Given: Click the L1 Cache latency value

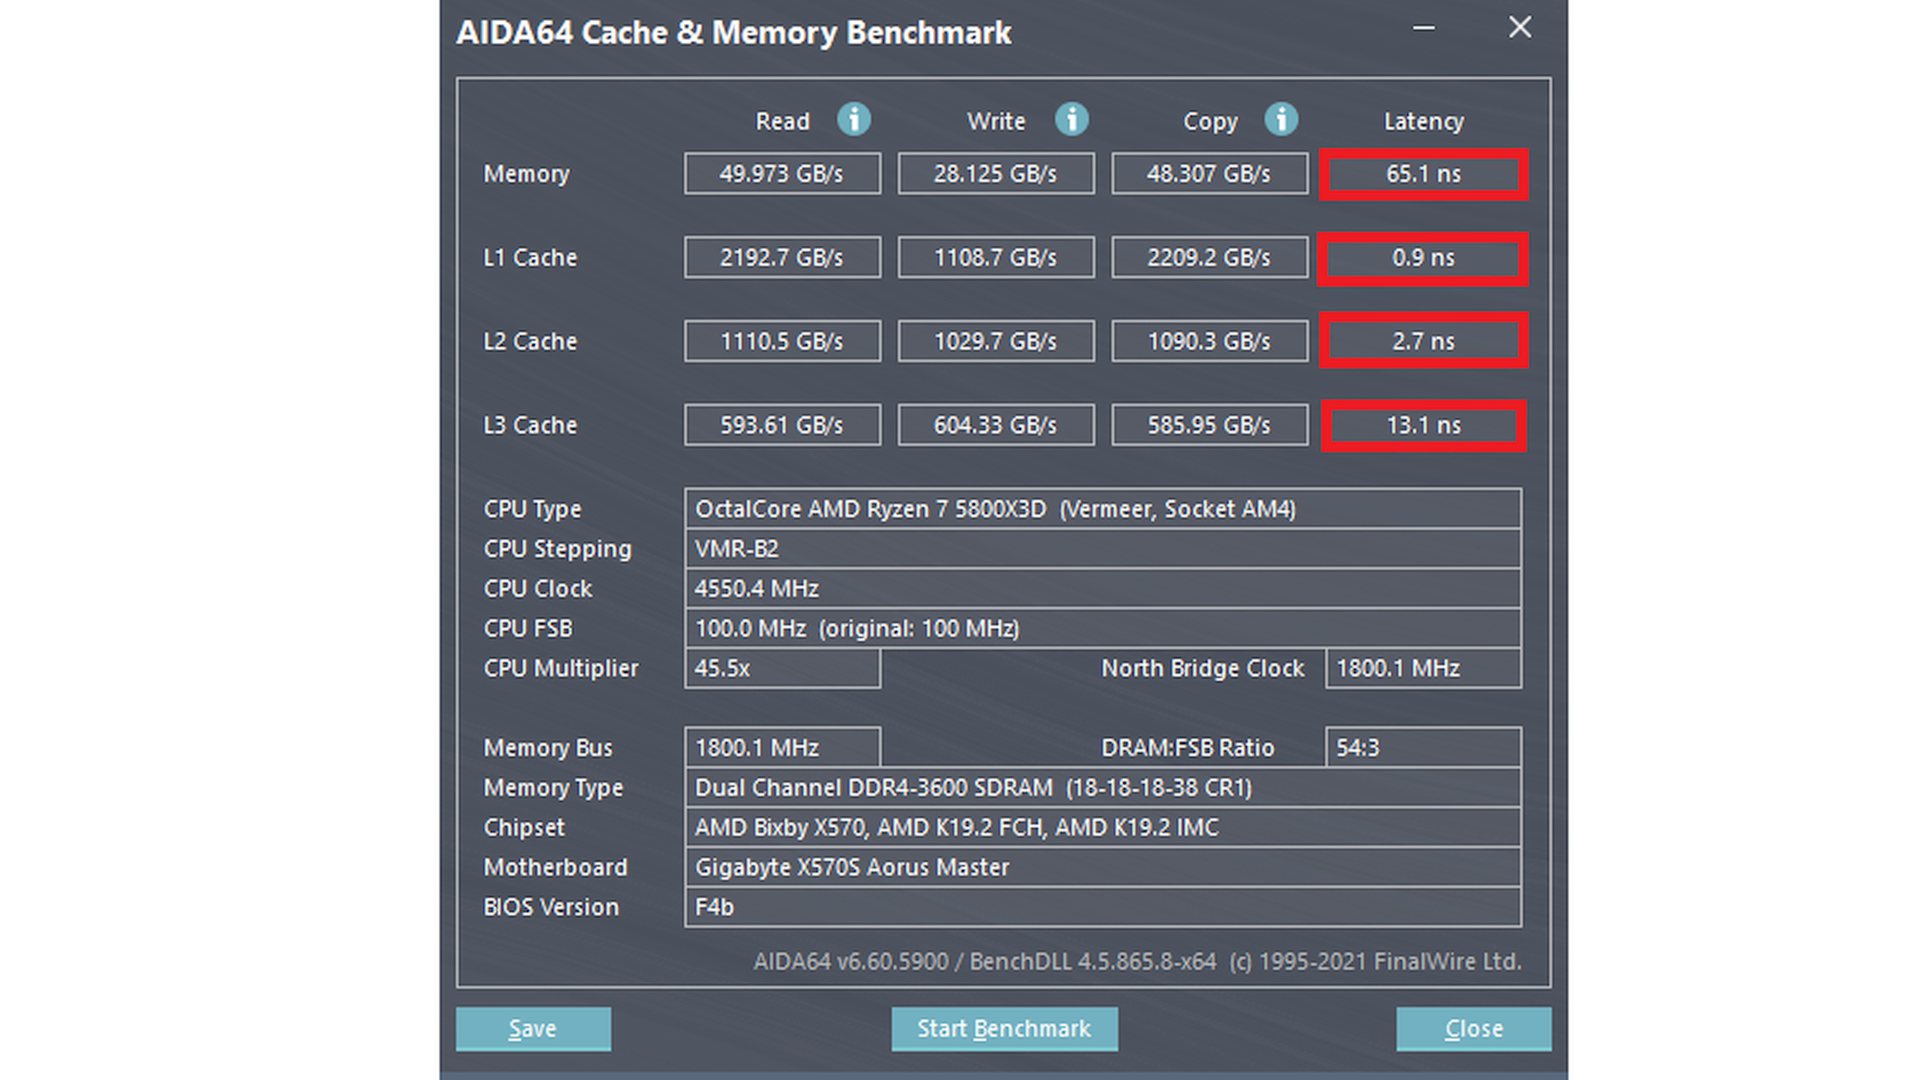Looking at the screenshot, I should click(1423, 257).
